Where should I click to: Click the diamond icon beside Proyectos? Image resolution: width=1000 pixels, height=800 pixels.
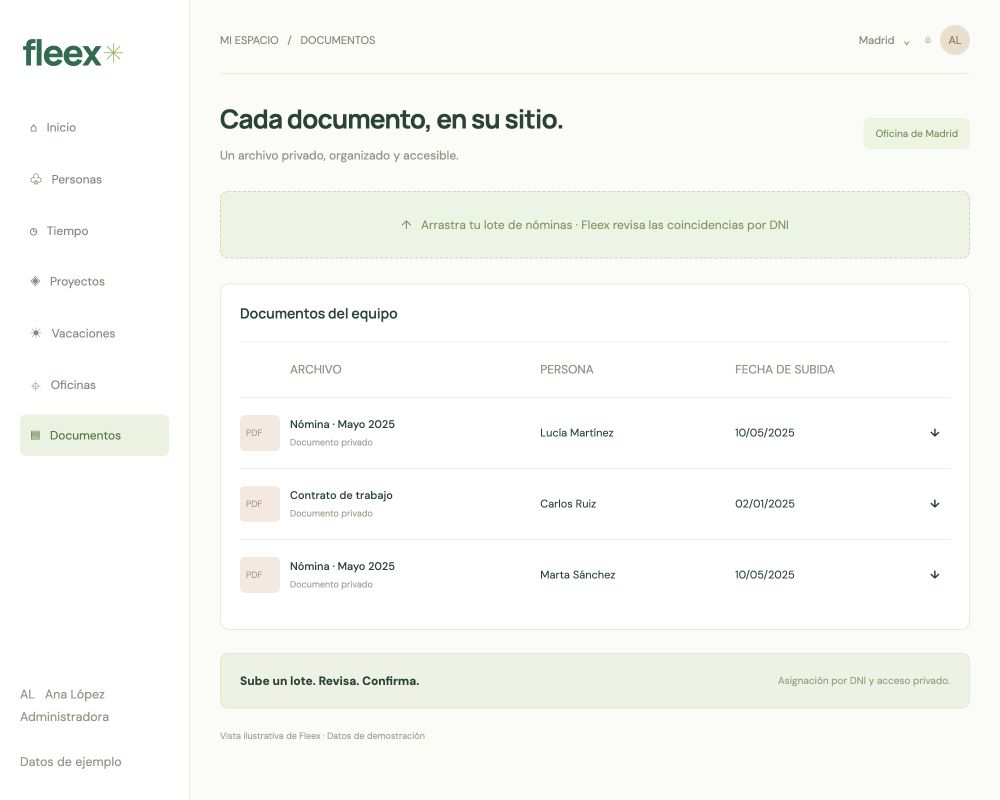35,281
